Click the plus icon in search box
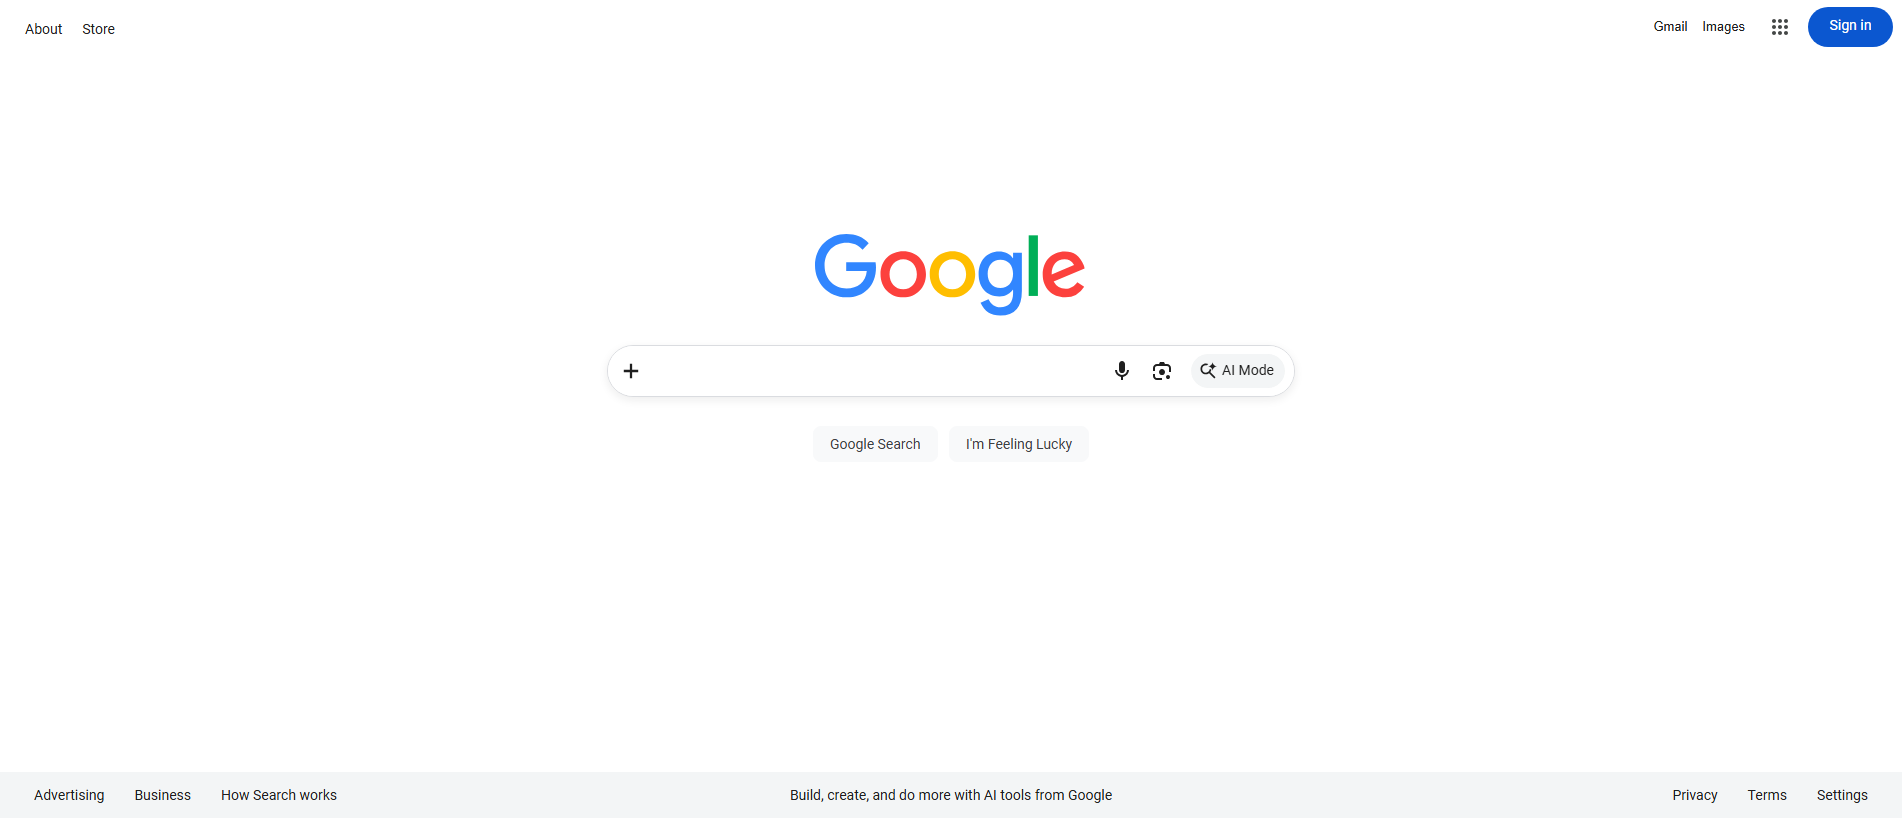 [x=631, y=371]
